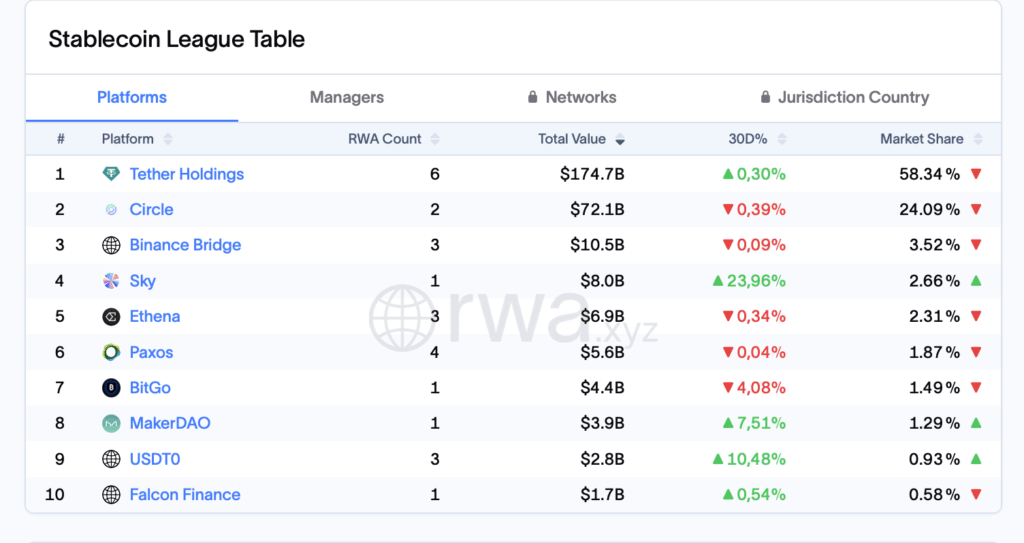
Task: Click the # rank column header
Action: [60, 139]
